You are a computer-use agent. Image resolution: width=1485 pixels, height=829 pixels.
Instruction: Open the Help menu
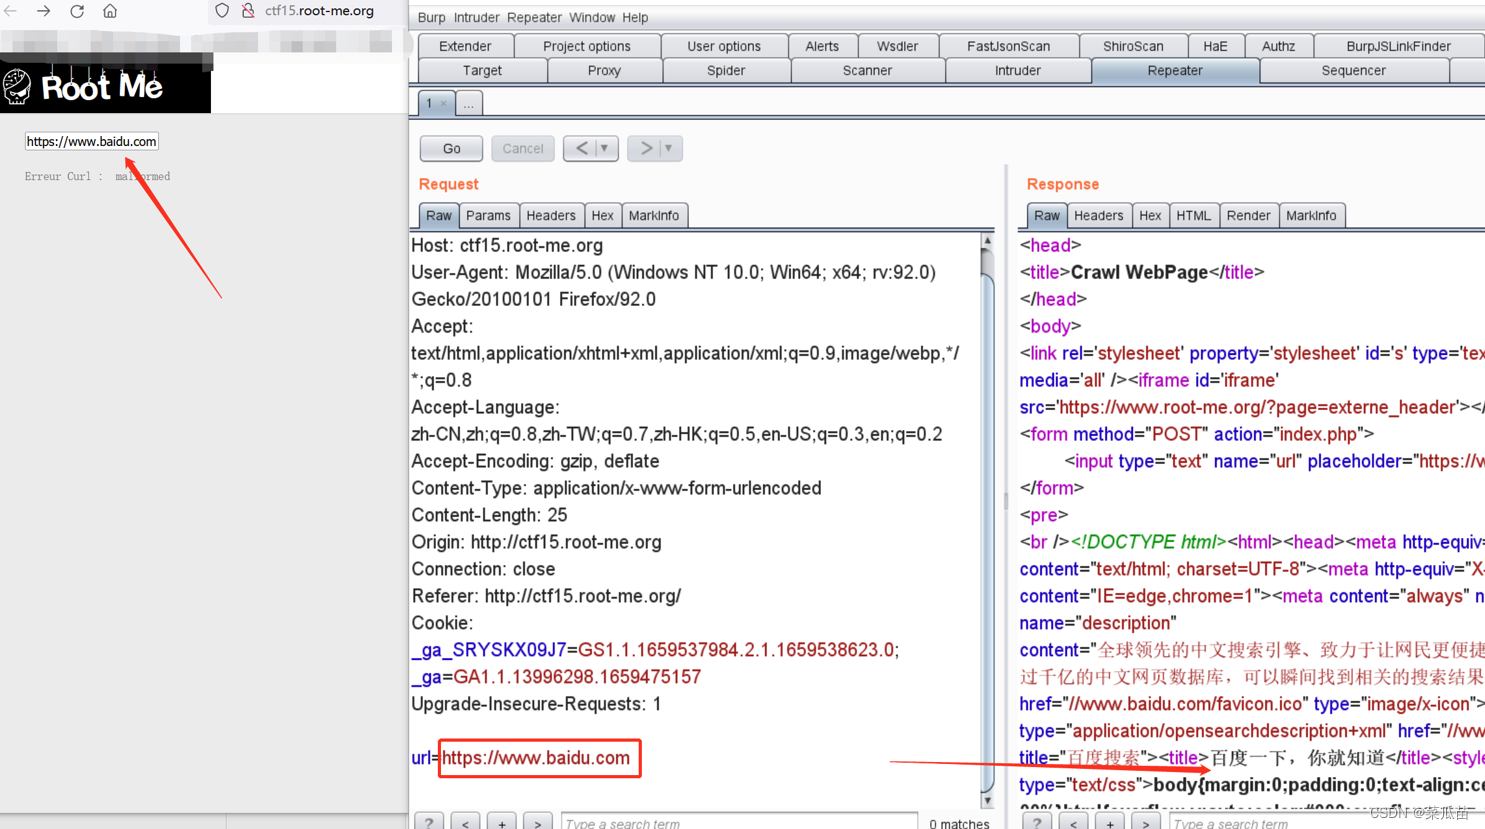pos(635,17)
